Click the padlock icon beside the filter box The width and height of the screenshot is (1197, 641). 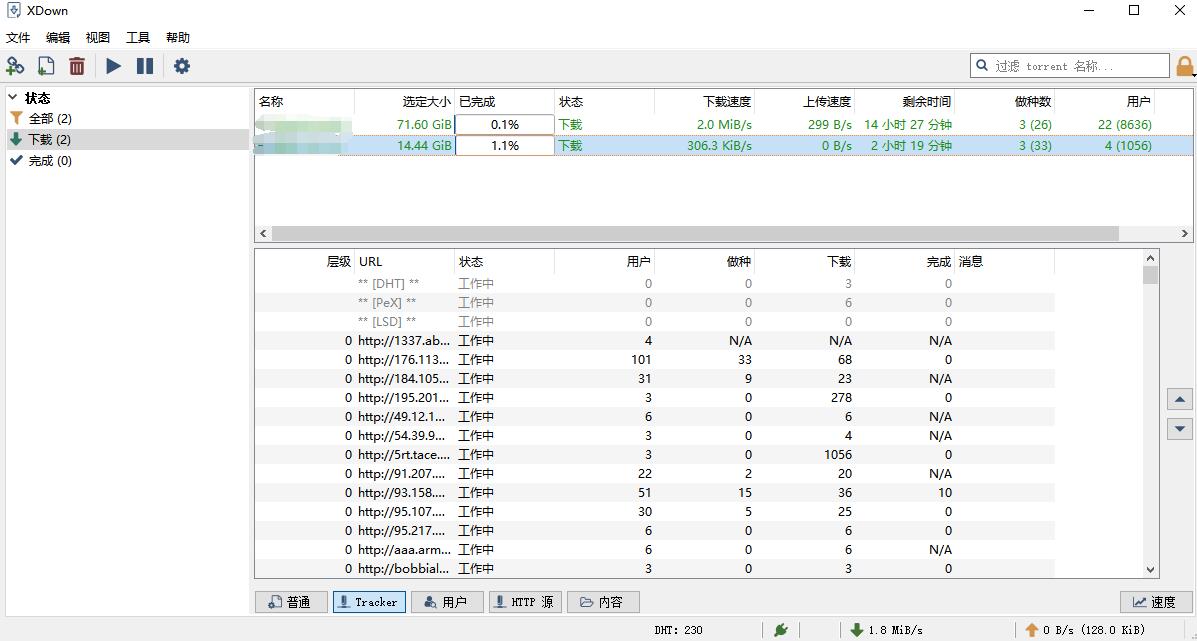coord(1185,64)
